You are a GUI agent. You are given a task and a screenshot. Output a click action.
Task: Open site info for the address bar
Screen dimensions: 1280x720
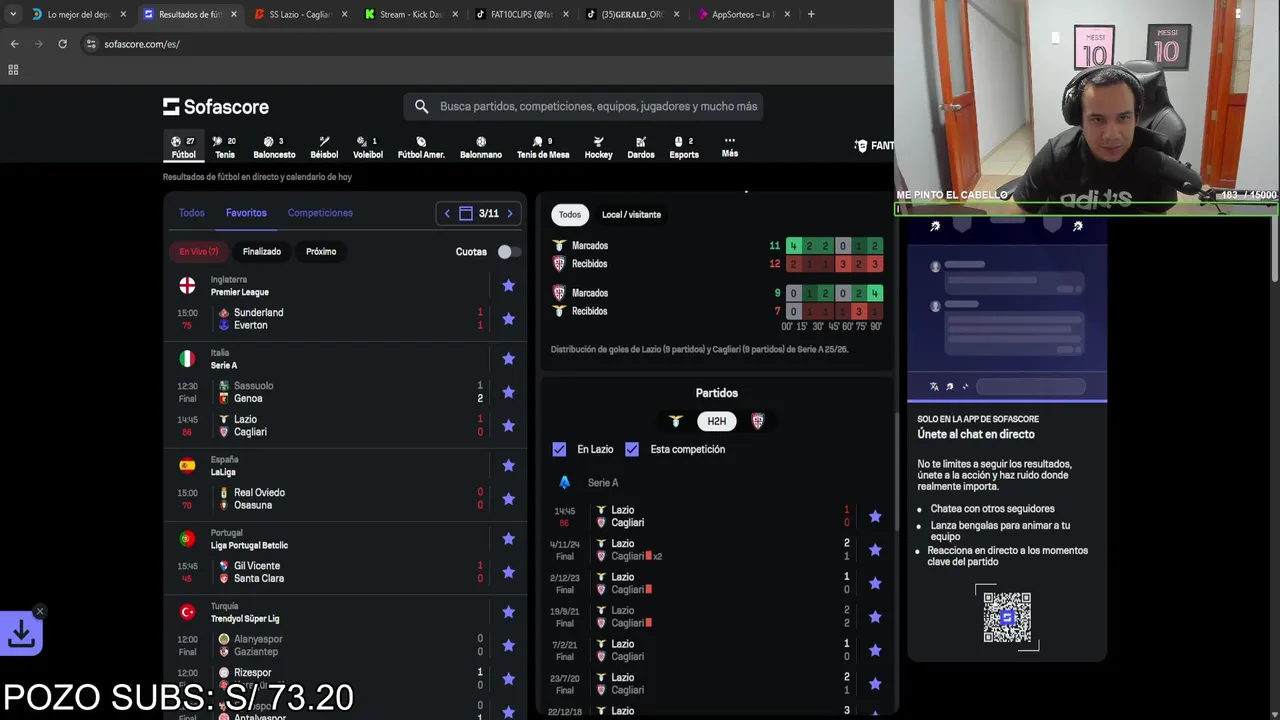[91, 44]
